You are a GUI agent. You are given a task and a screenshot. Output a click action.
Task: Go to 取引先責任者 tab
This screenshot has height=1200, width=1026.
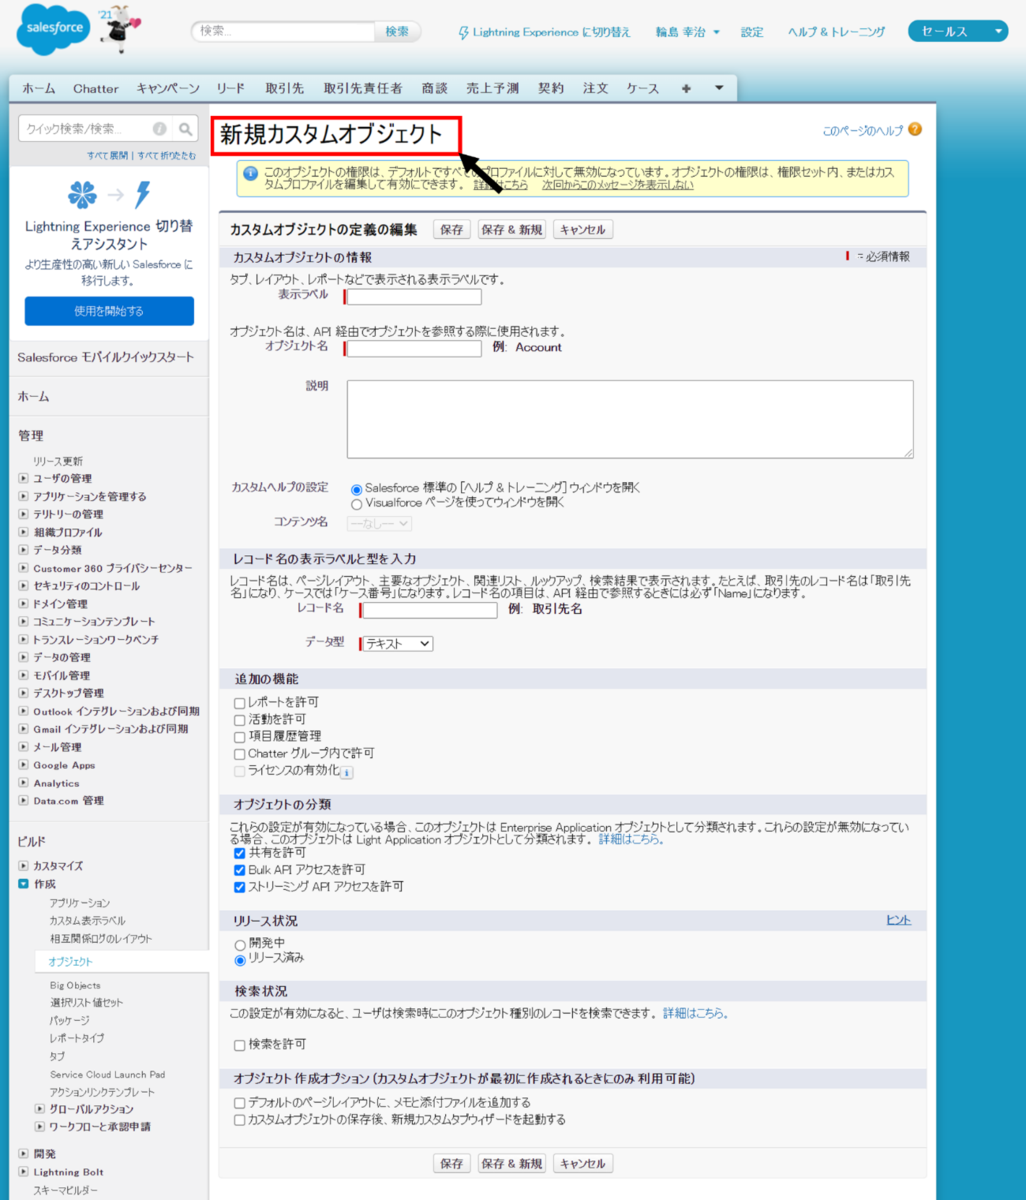tap(363, 88)
